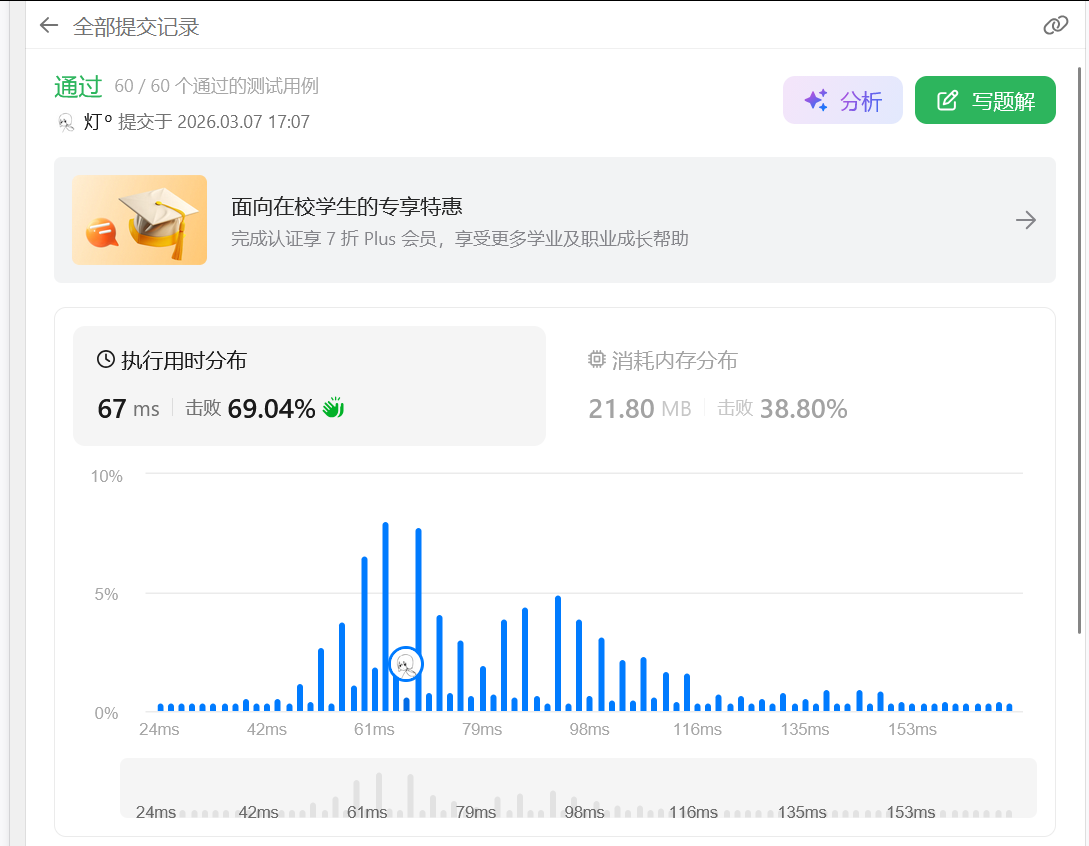The image size is (1089, 846).
Task: Click the 全部提交记录 header title
Action: coord(136,26)
